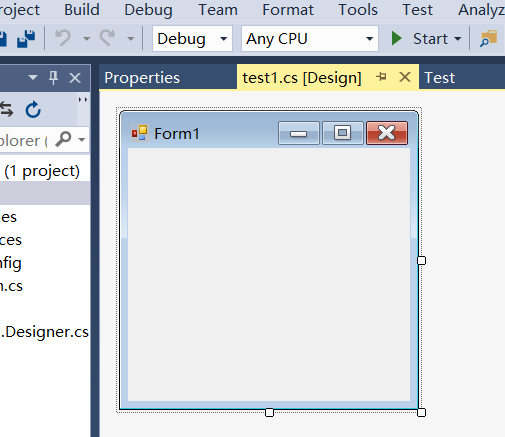This screenshot has height=437, width=505.
Task: Select the highlighted project row
Action: (45, 193)
